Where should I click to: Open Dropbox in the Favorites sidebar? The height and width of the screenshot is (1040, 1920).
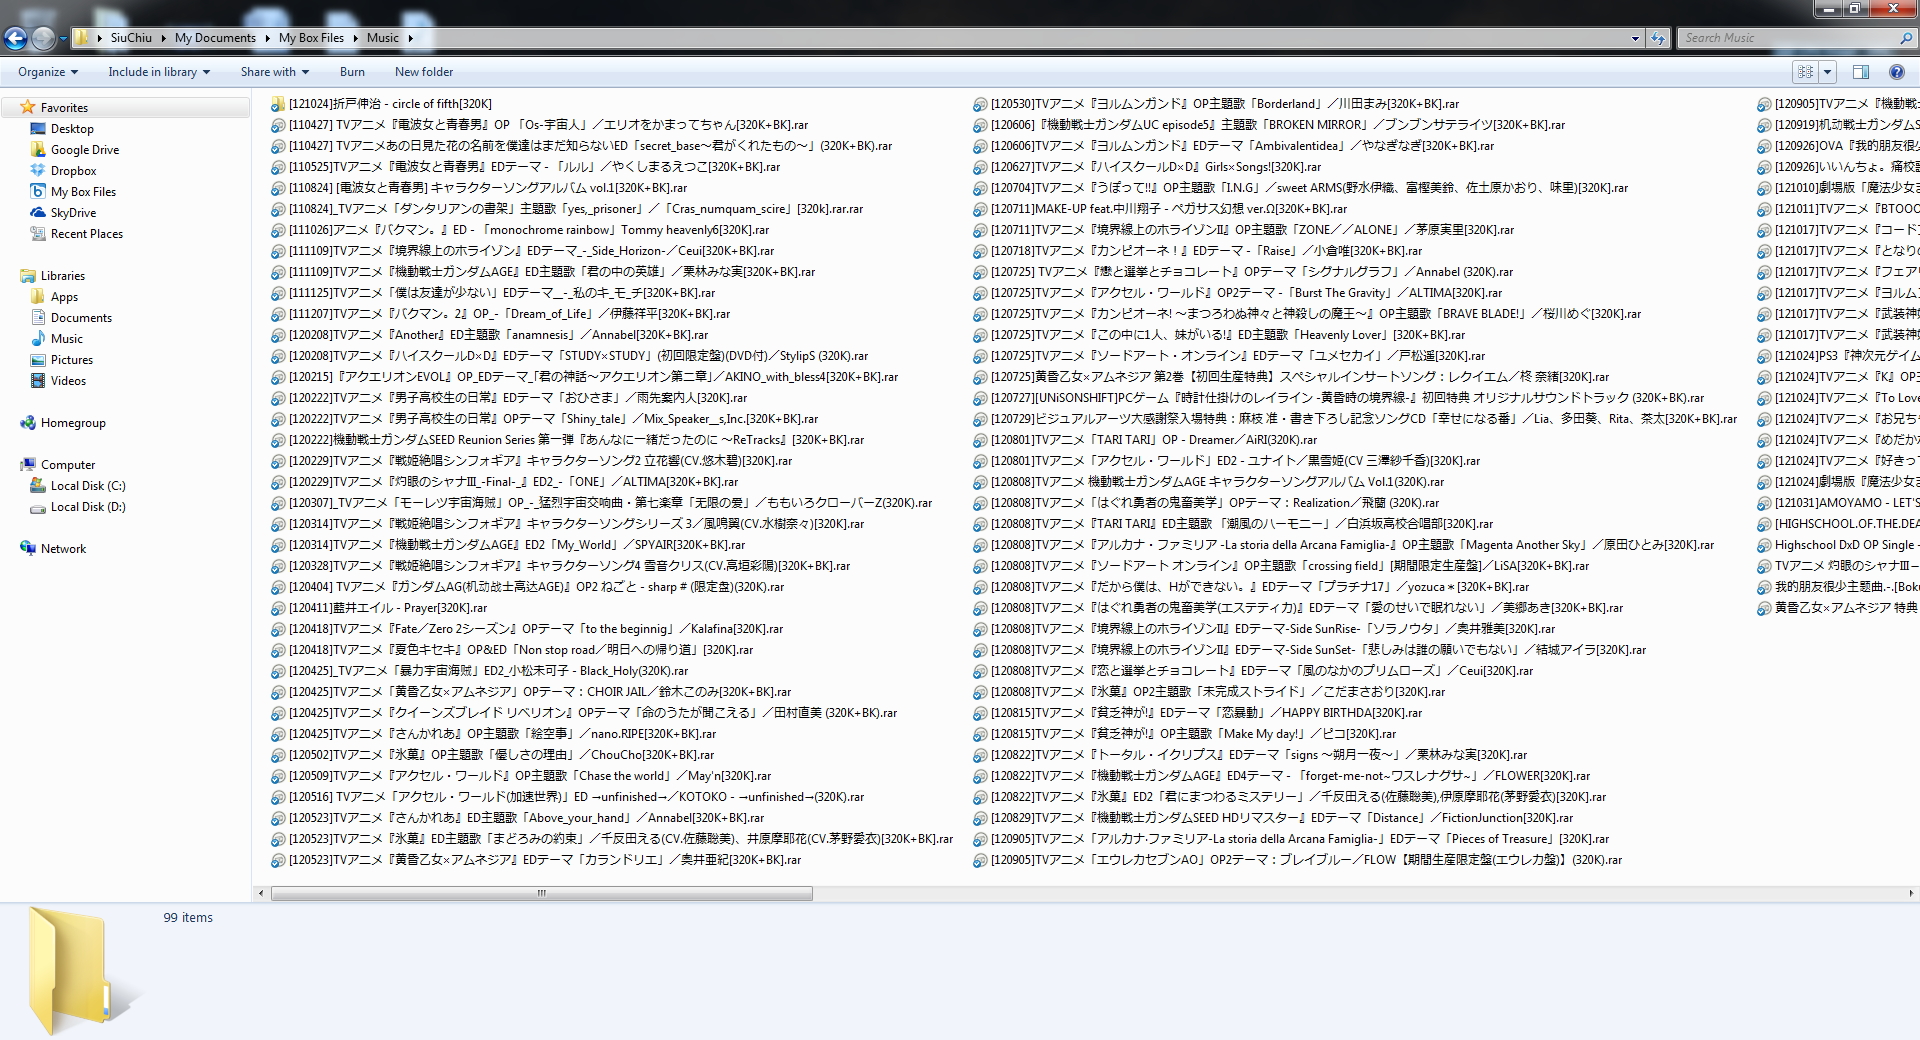(73, 171)
